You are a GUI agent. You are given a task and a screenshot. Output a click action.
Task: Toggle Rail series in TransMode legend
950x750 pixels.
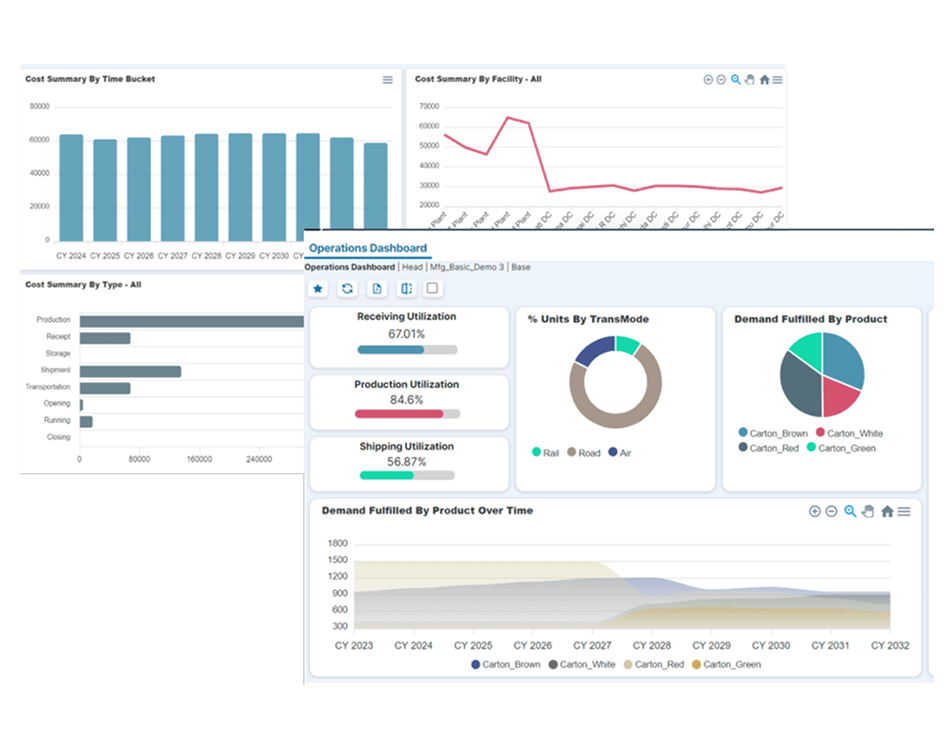545,453
